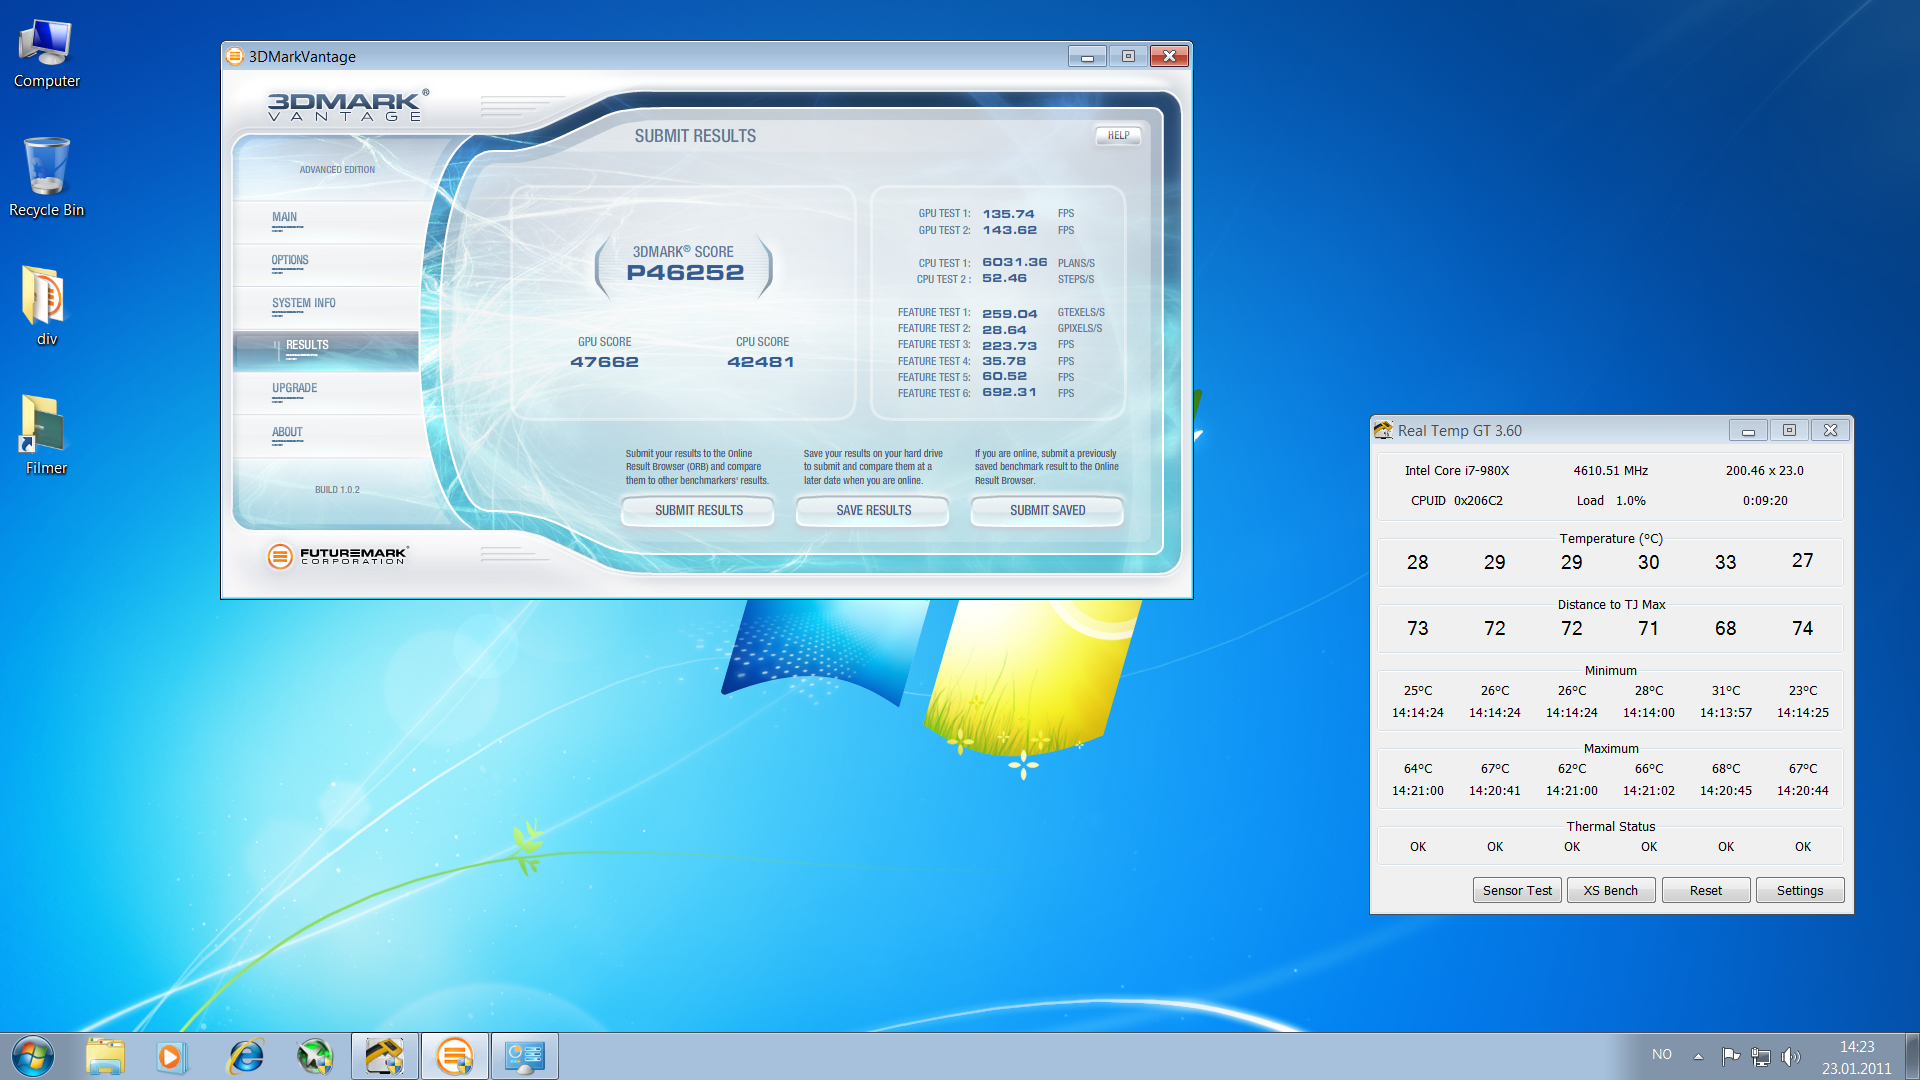
Task: Click the Windows Start orb
Action: point(33,1056)
